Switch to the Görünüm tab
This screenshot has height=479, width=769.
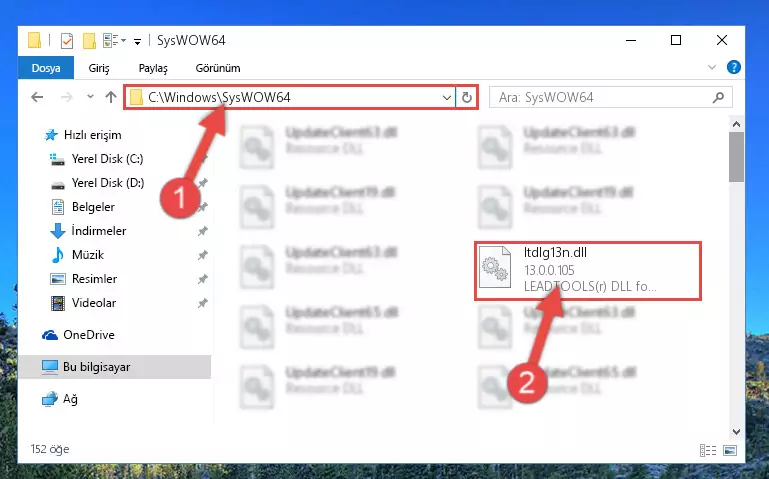coord(218,68)
